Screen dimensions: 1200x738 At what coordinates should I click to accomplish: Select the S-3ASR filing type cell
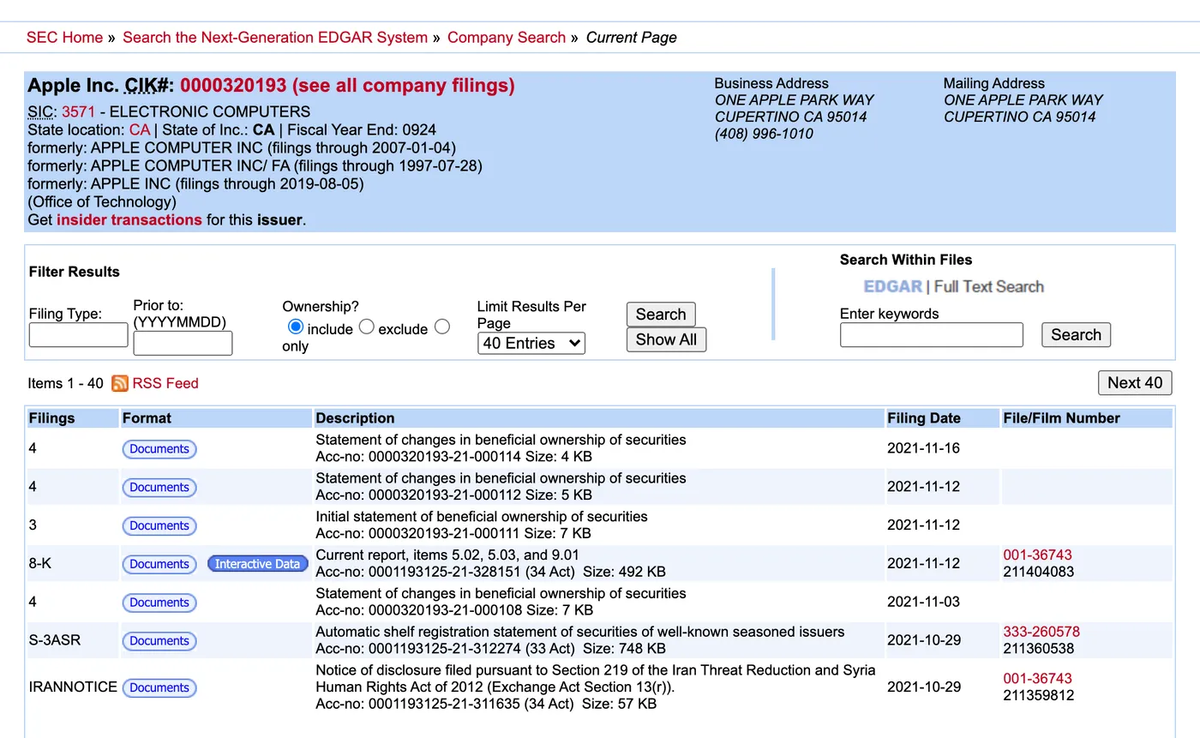point(54,640)
